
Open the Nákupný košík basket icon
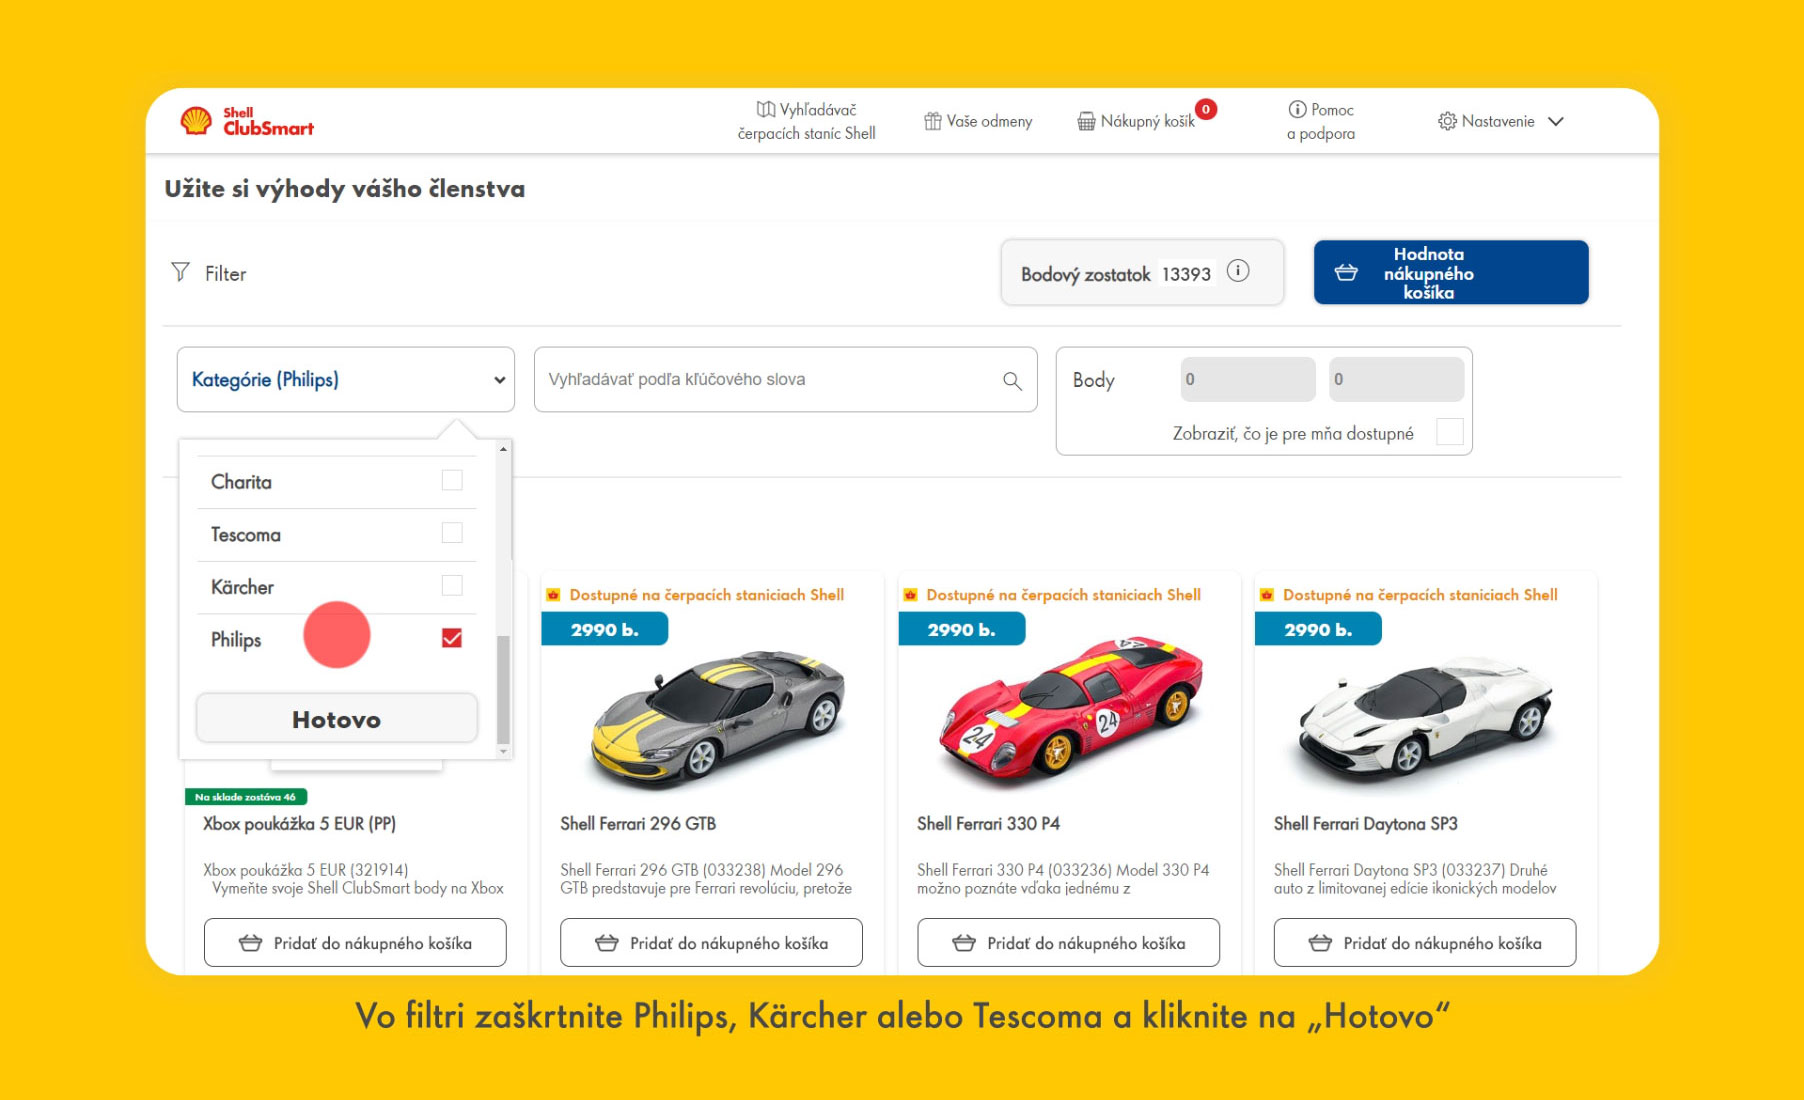(1086, 121)
